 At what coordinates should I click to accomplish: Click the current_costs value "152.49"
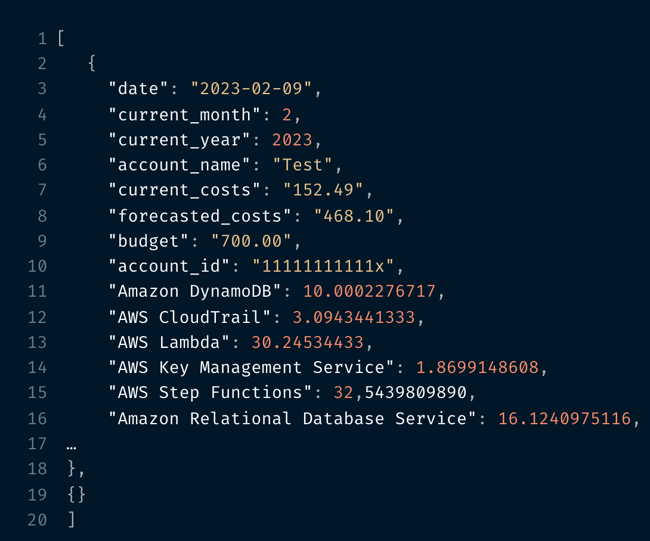tap(323, 190)
